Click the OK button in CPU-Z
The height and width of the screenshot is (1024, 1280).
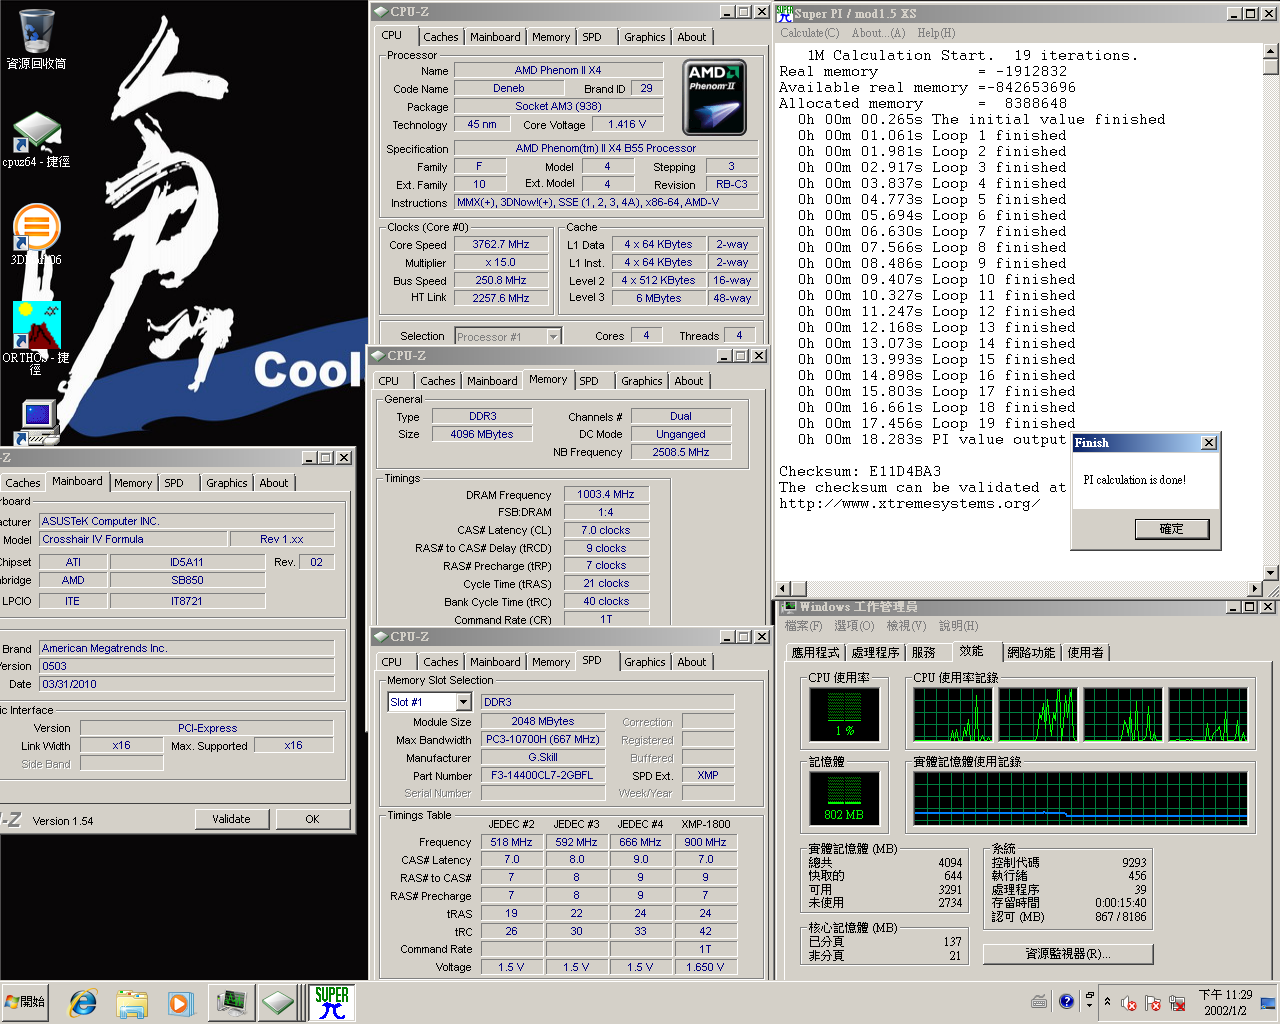click(x=312, y=819)
